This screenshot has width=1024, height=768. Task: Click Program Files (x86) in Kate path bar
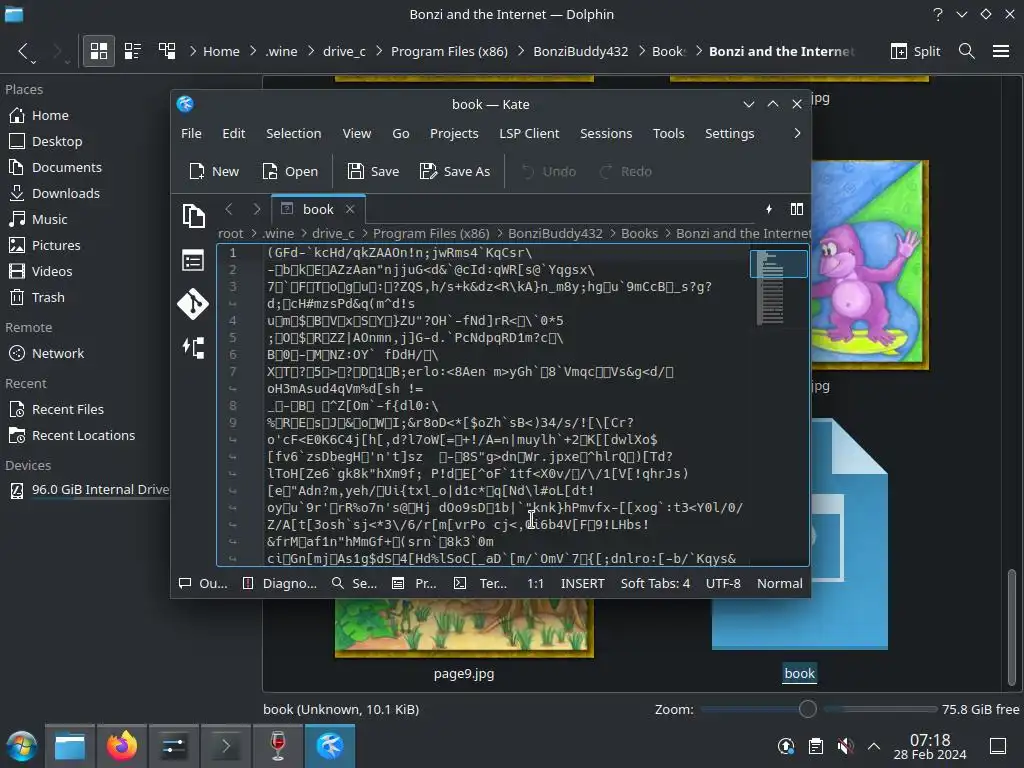431,233
